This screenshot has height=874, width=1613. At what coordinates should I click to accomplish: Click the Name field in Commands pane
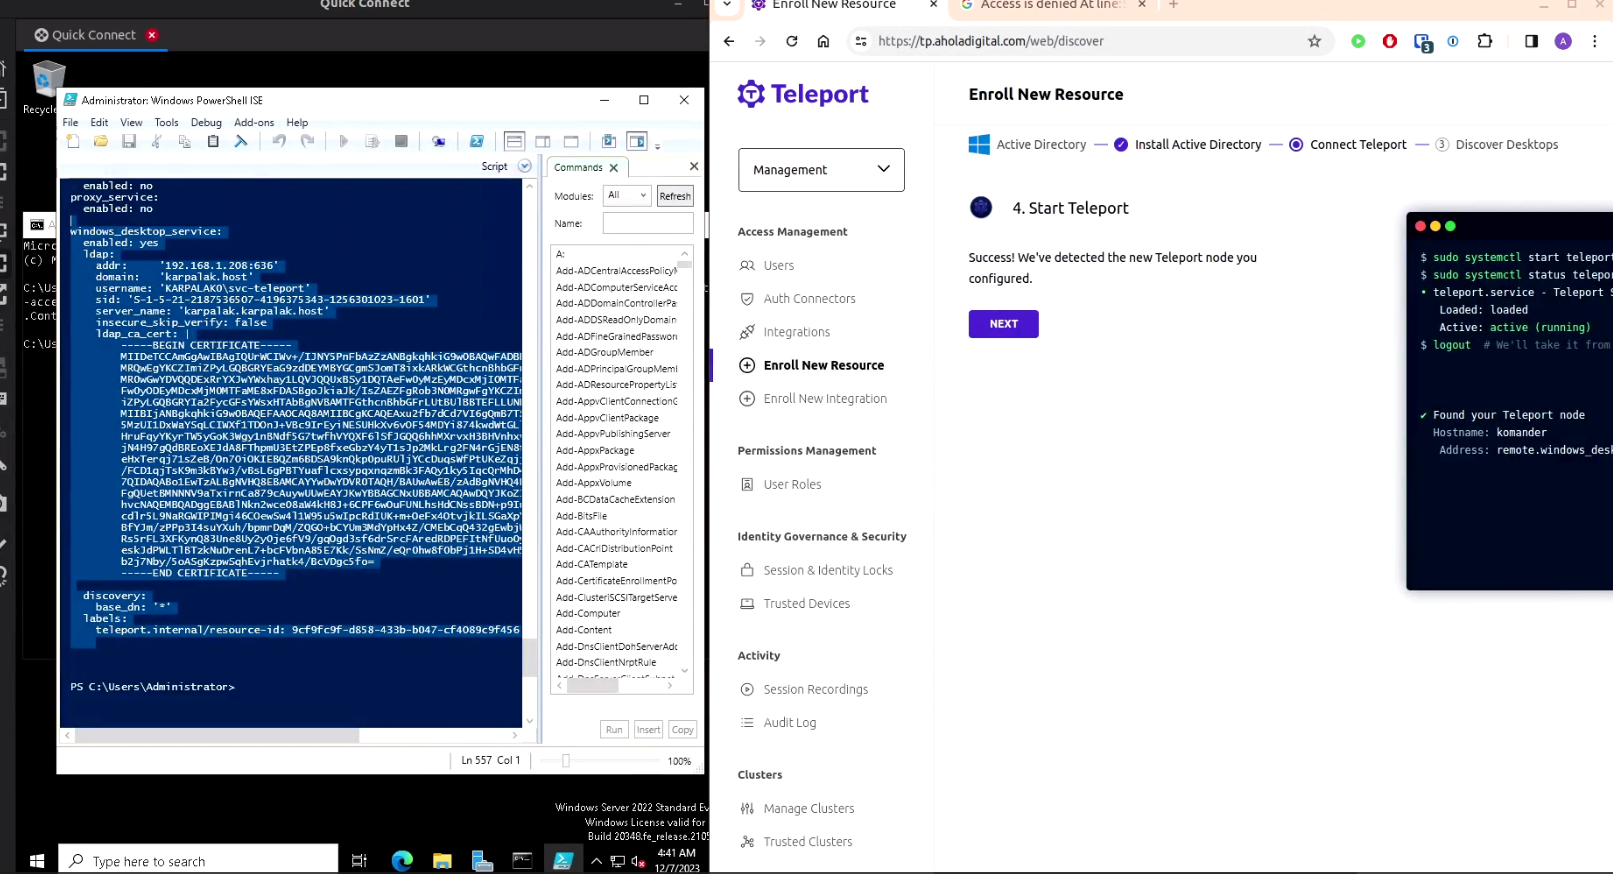coord(647,223)
